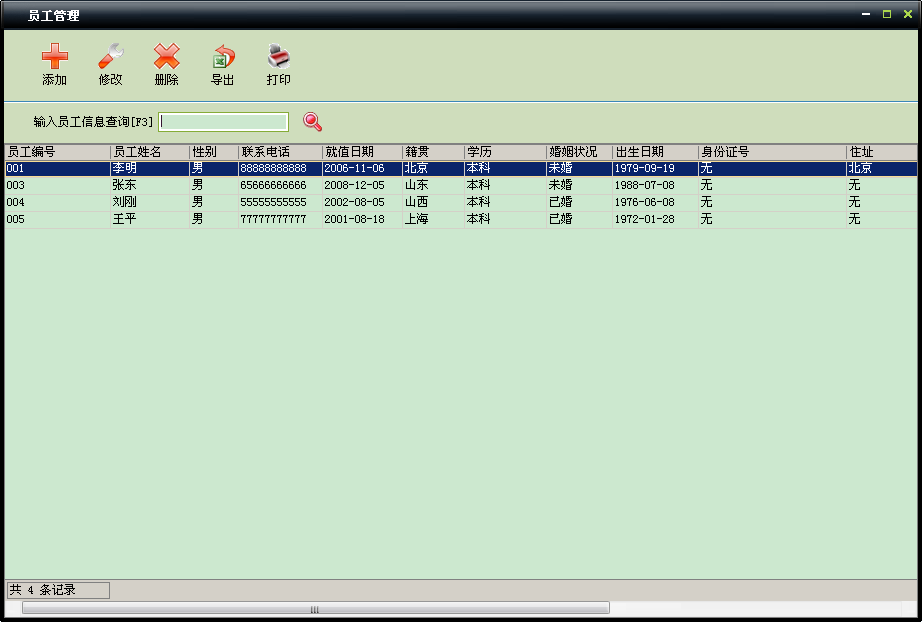Click the name 刘刚
The height and width of the screenshot is (622, 922).
[x=124, y=202]
